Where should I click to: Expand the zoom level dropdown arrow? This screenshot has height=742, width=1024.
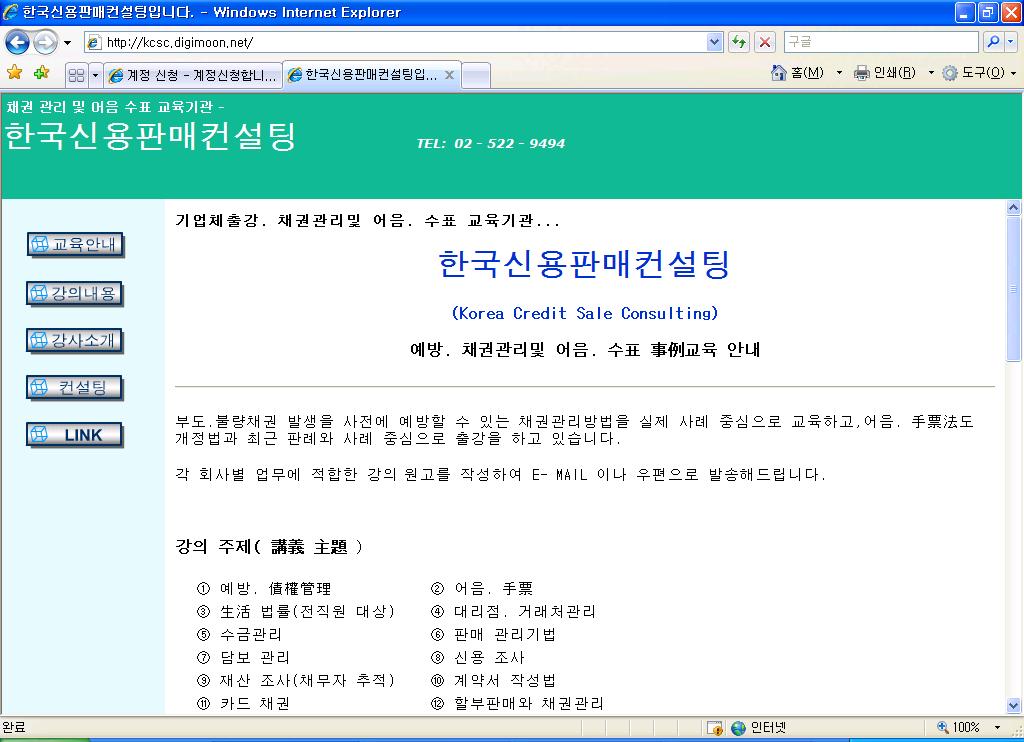pyautogui.click(x=997, y=727)
